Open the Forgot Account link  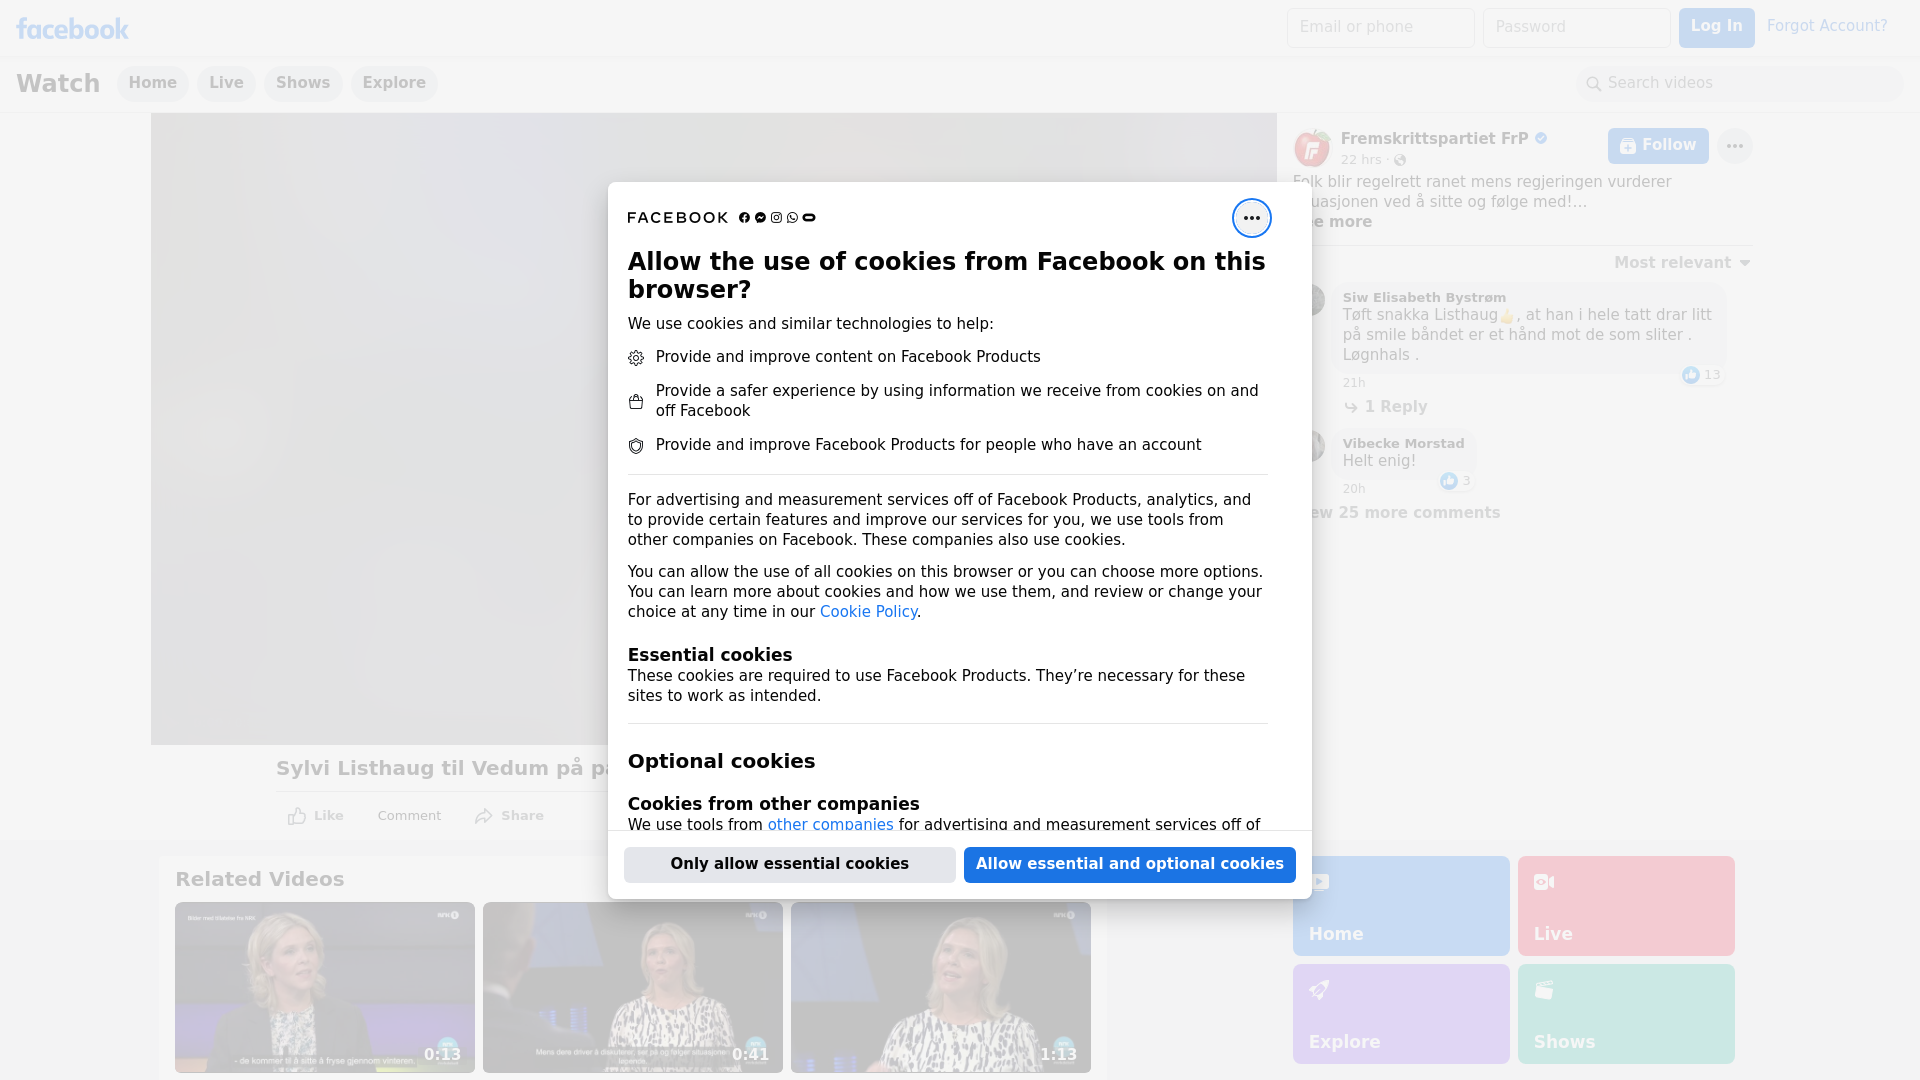tap(1826, 26)
